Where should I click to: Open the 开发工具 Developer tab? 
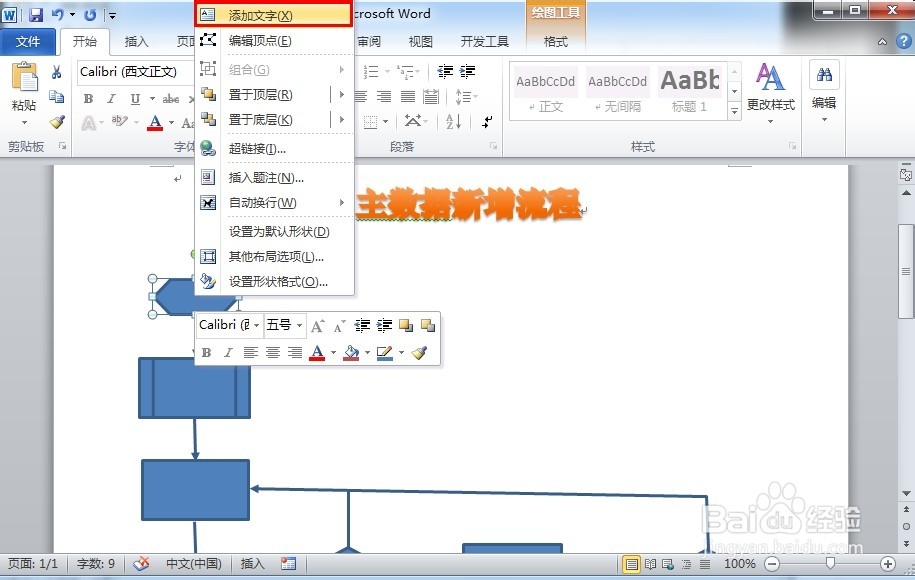[x=487, y=42]
